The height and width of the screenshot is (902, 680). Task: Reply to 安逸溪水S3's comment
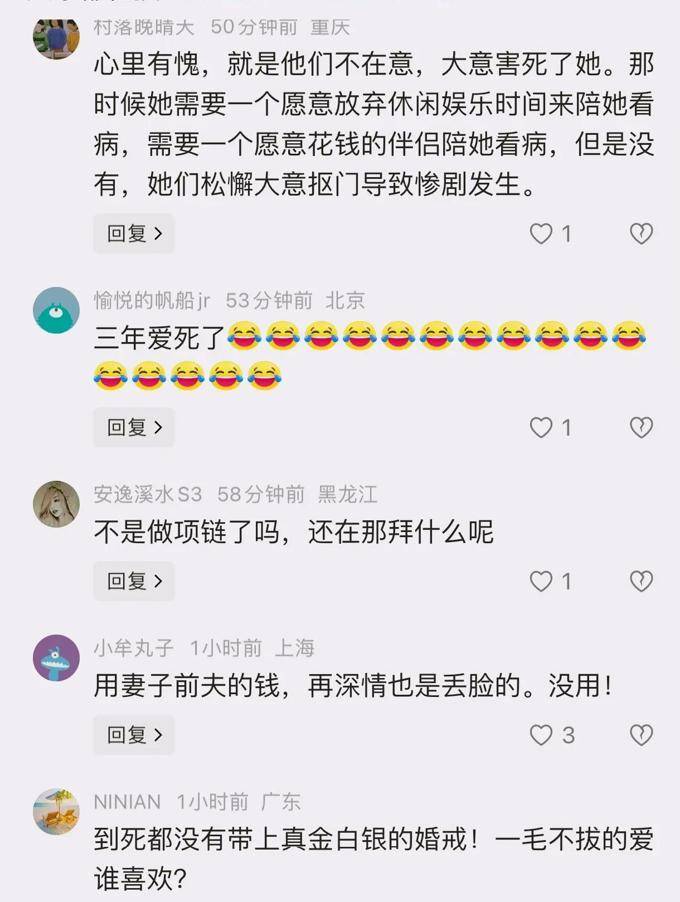tap(134, 581)
